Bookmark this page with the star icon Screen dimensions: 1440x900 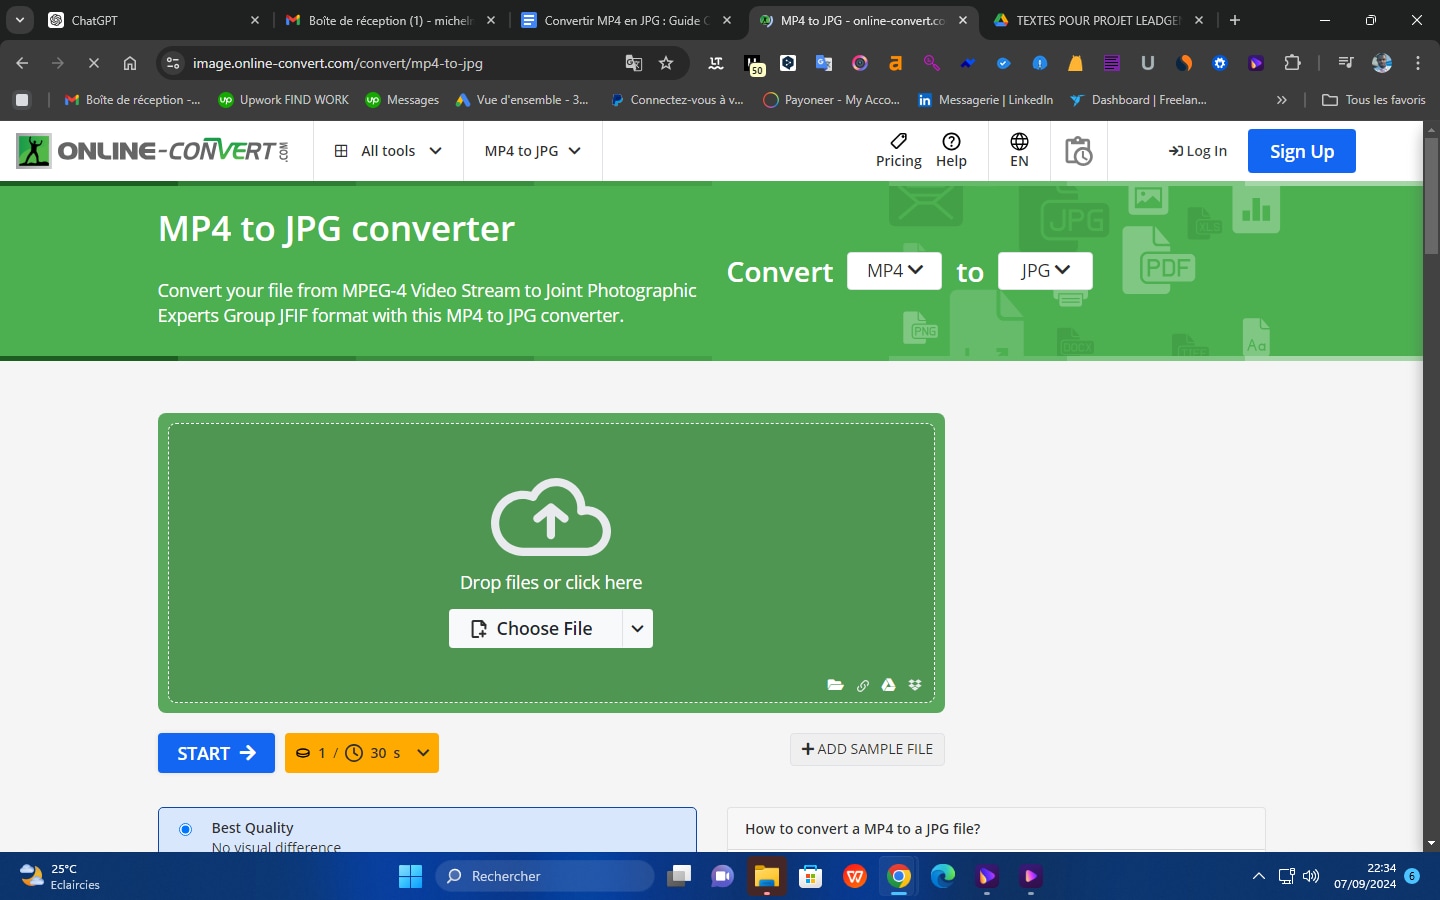click(666, 63)
